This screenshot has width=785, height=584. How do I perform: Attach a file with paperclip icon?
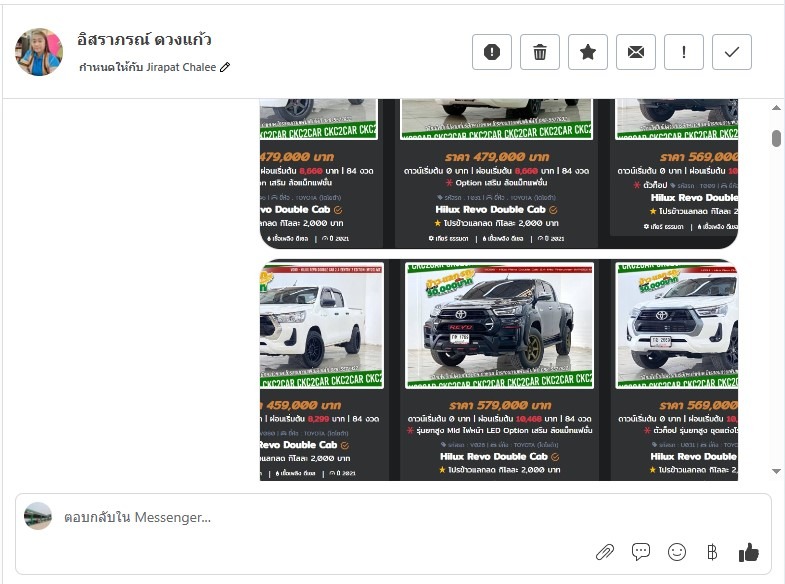[605, 552]
